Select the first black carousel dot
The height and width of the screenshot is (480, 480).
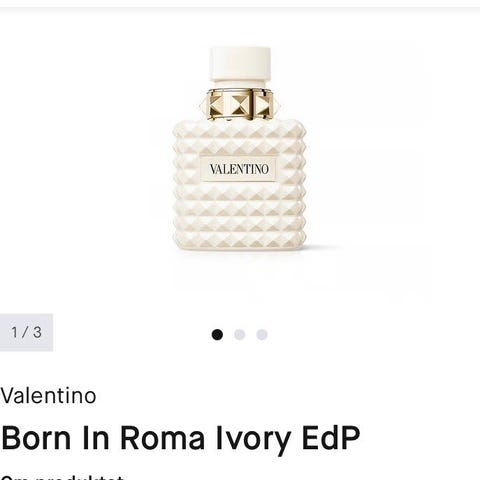click(x=217, y=334)
